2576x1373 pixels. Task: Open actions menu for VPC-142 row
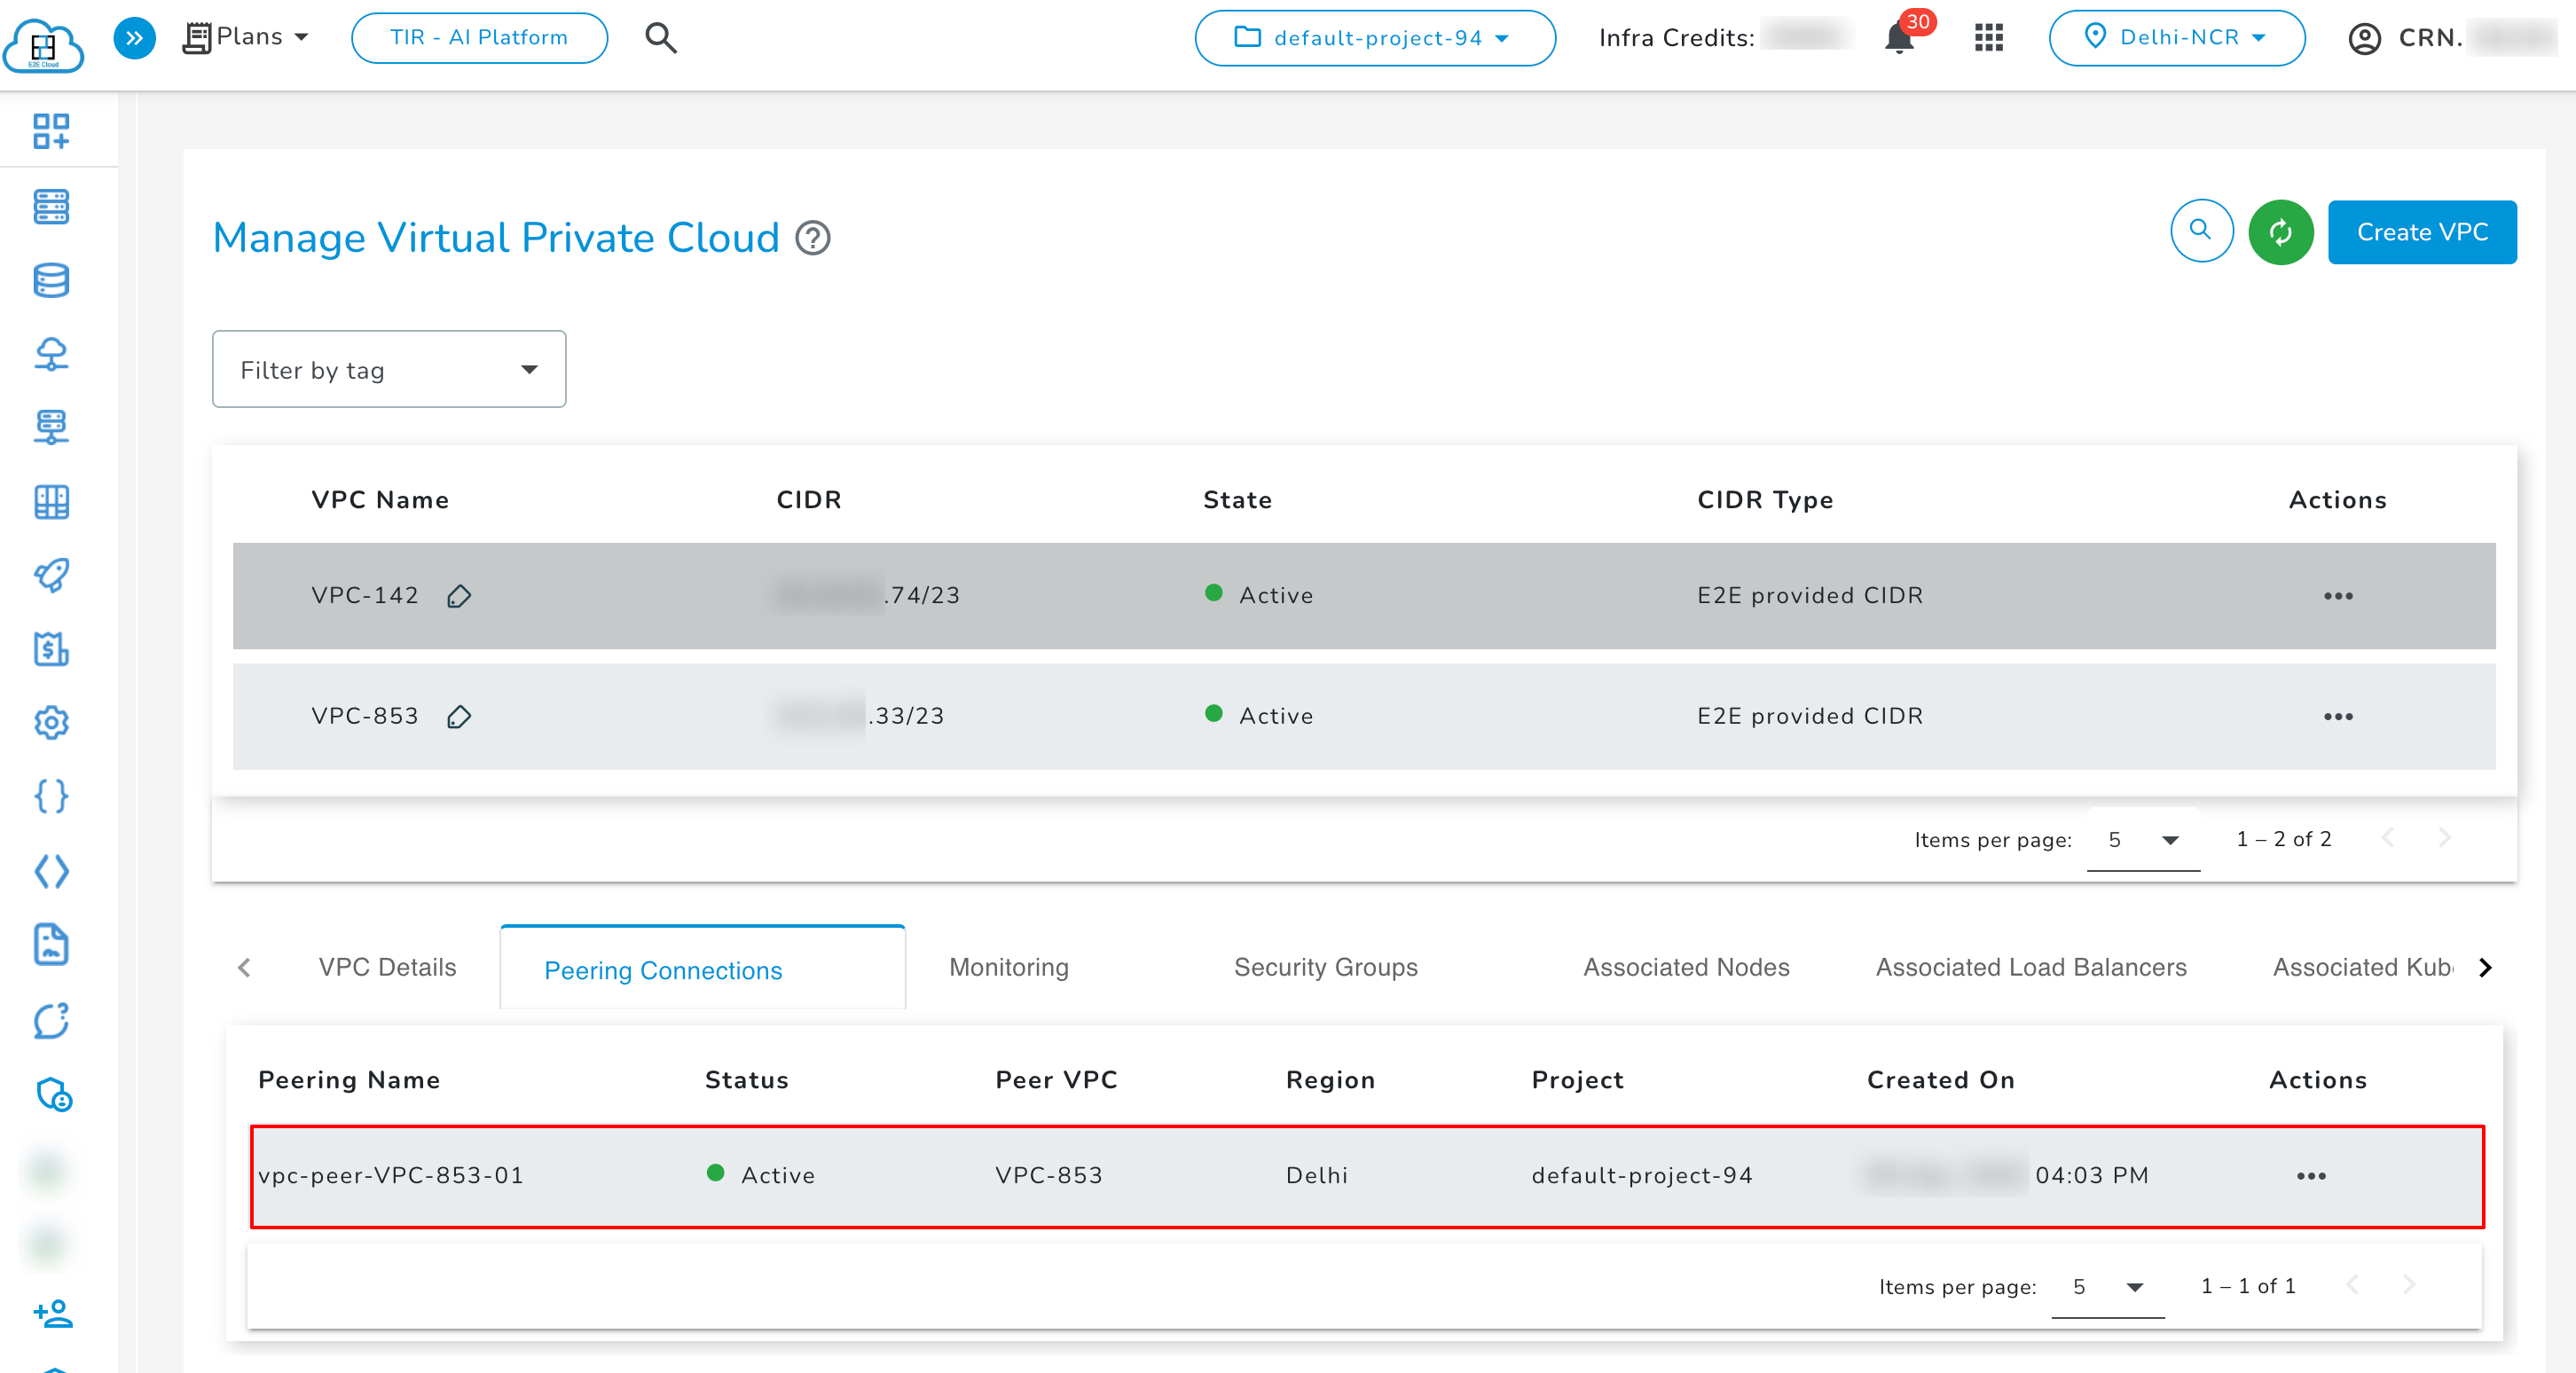coord(2337,596)
